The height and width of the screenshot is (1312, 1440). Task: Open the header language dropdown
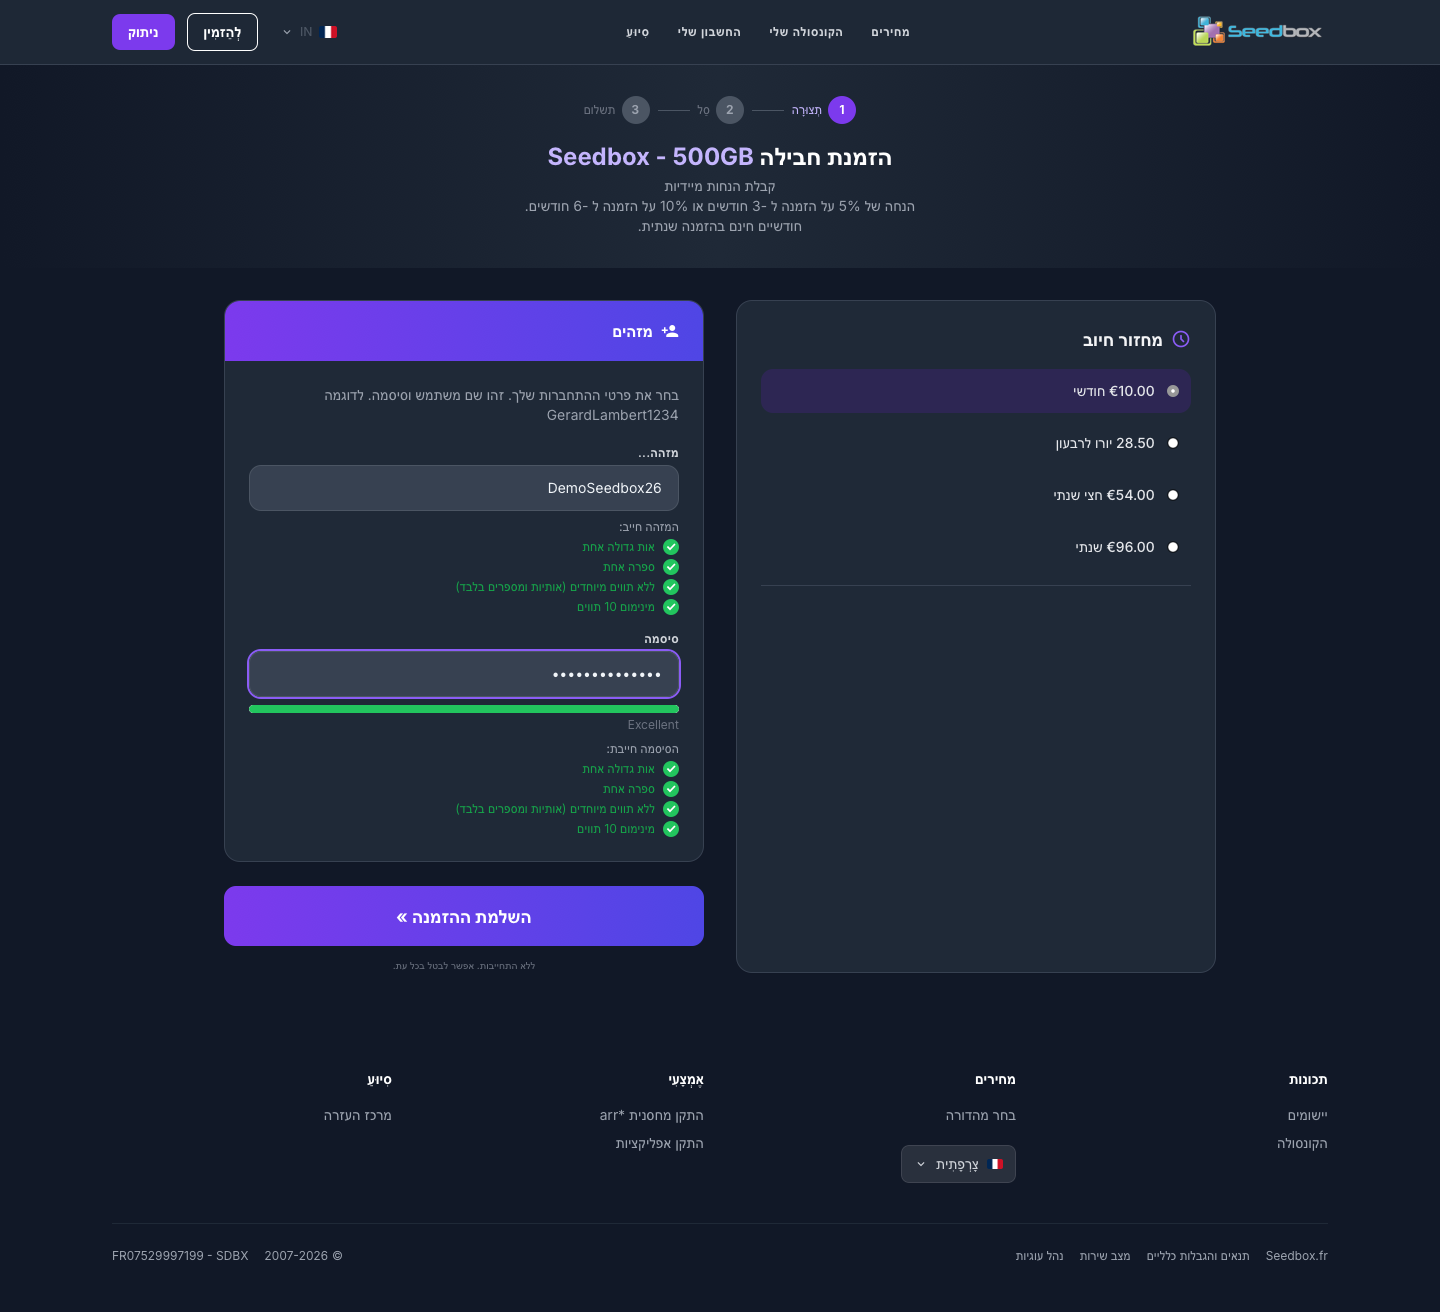(309, 32)
